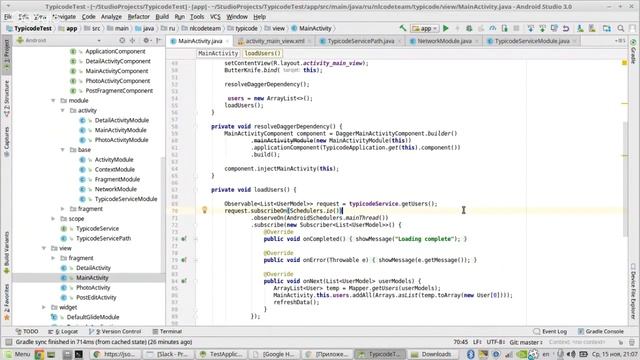Click the editor vertical scrollbar
The height and width of the screenshot is (360, 640).
tap(624, 179)
